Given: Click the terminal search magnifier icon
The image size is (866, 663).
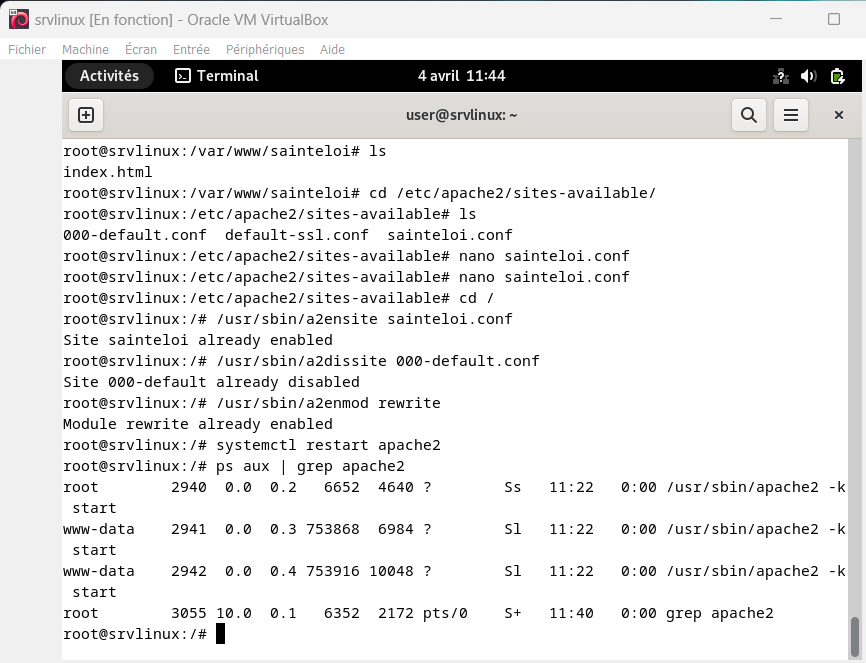Looking at the screenshot, I should (748, 115).
